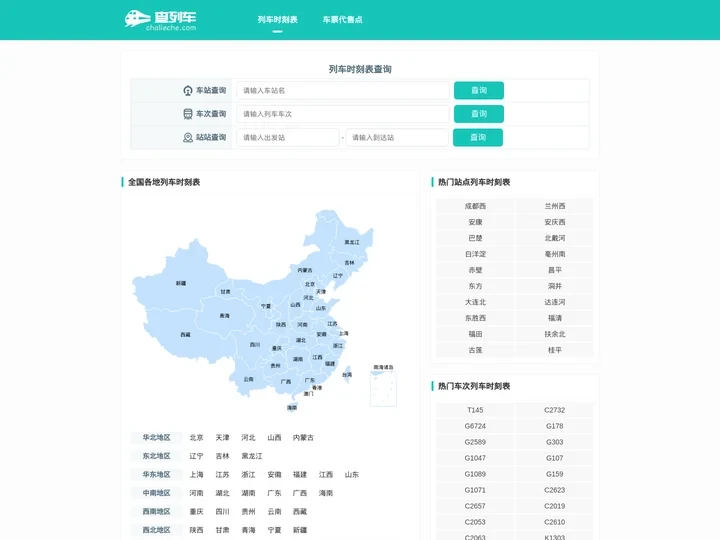Screen dimensions: 720x540
Task: Open hot station 桂平 timetable
Action: click(x=555, y=350)
